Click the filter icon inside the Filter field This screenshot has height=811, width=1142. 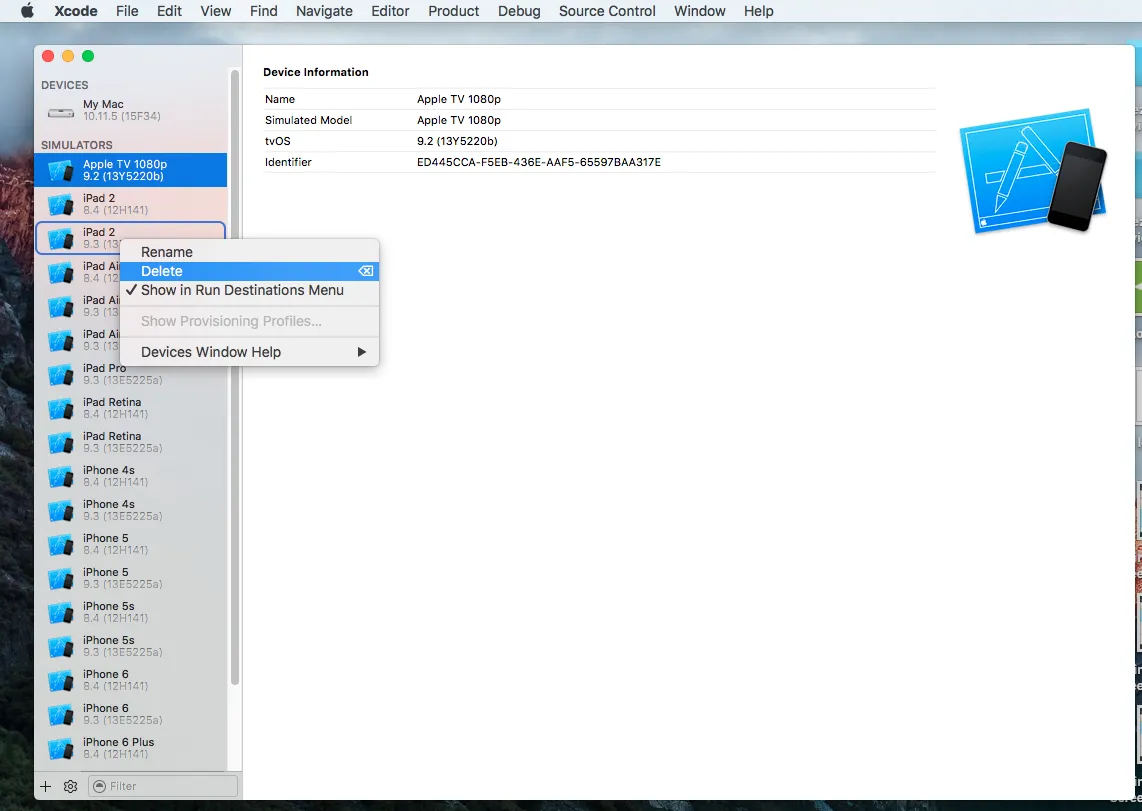(x=101, y=786)
